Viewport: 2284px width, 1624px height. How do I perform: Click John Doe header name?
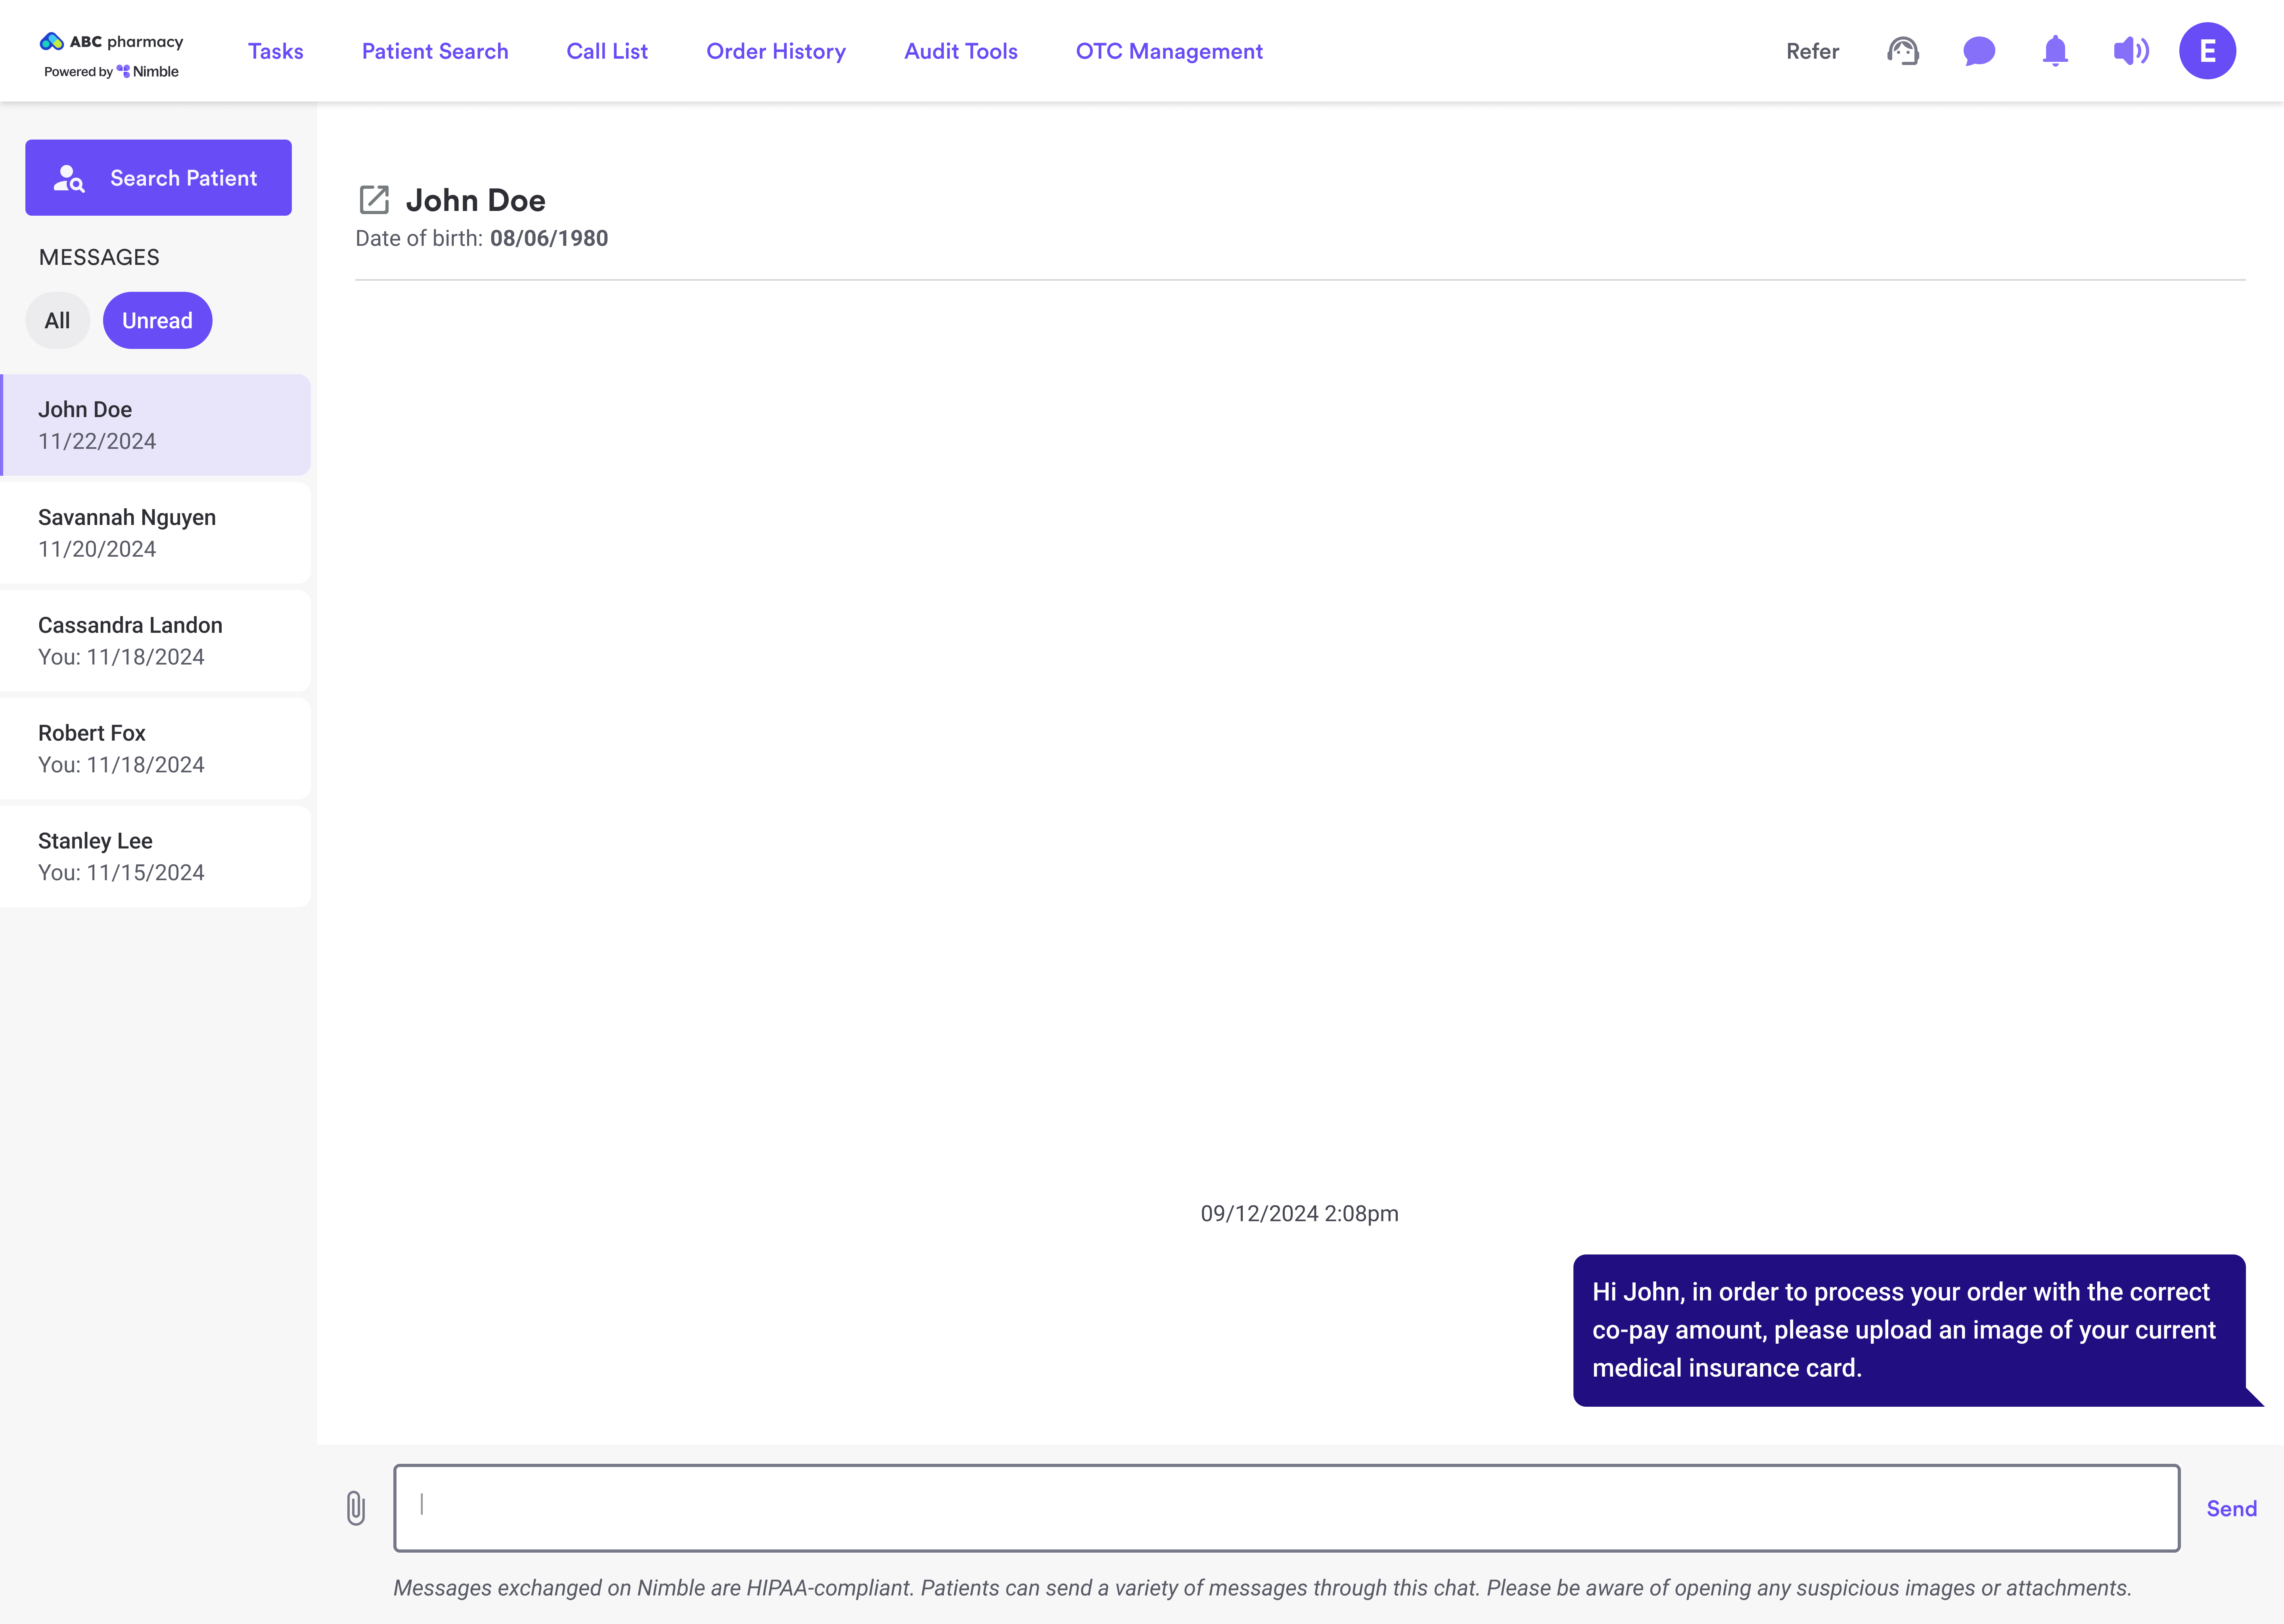pos(475,200)
